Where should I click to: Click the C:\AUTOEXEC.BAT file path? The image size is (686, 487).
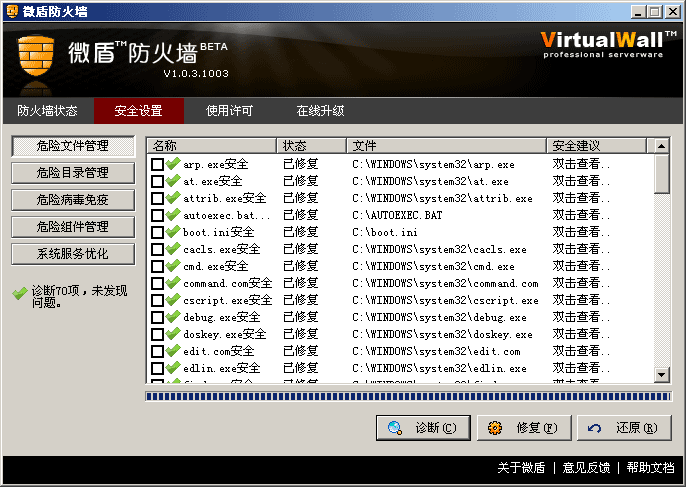point(397,215)
